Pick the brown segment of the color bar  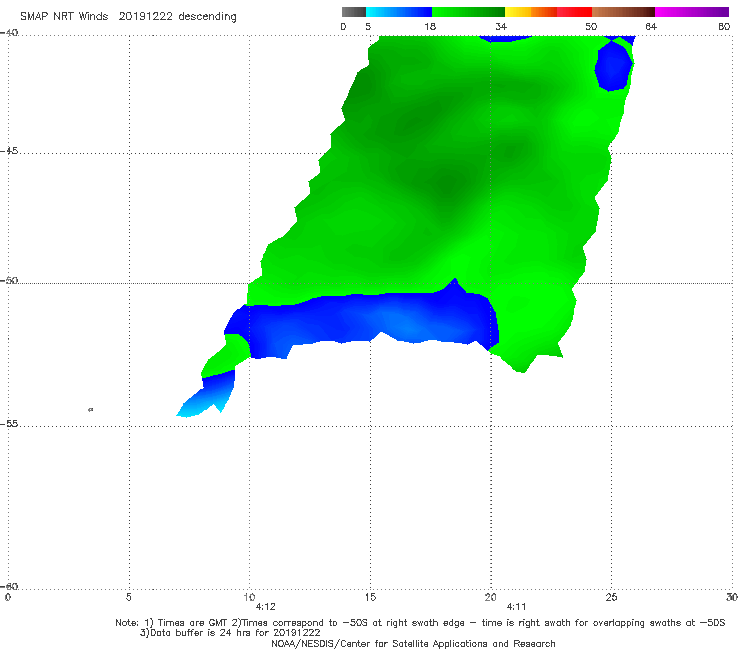click(x=623, y=12)
